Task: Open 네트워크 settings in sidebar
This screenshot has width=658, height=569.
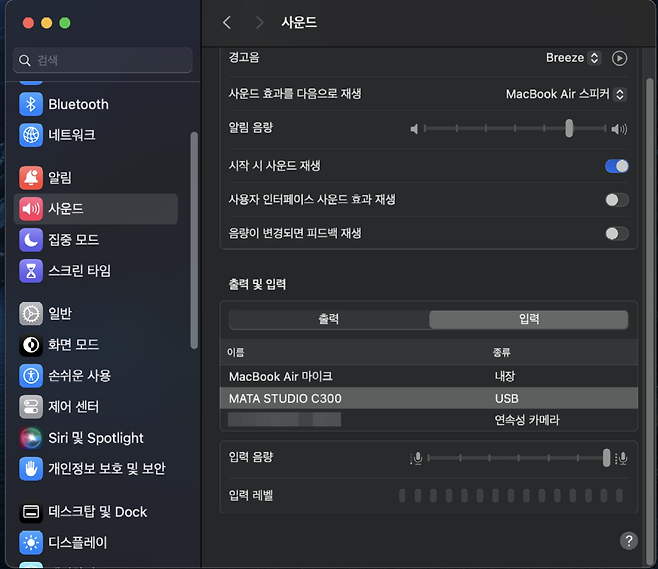Action: click(x=31, y=135)
